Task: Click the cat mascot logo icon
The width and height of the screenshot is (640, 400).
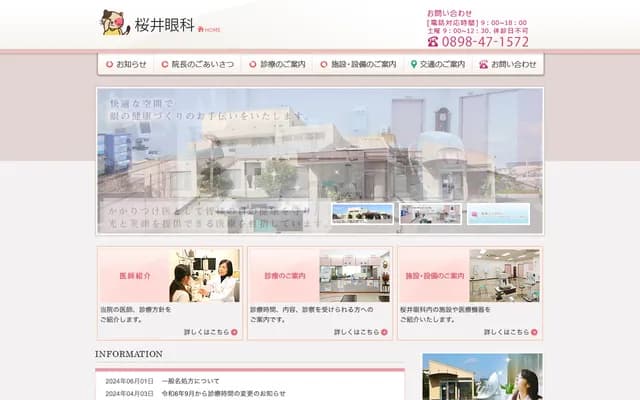Action: click(x=114, y=22)
